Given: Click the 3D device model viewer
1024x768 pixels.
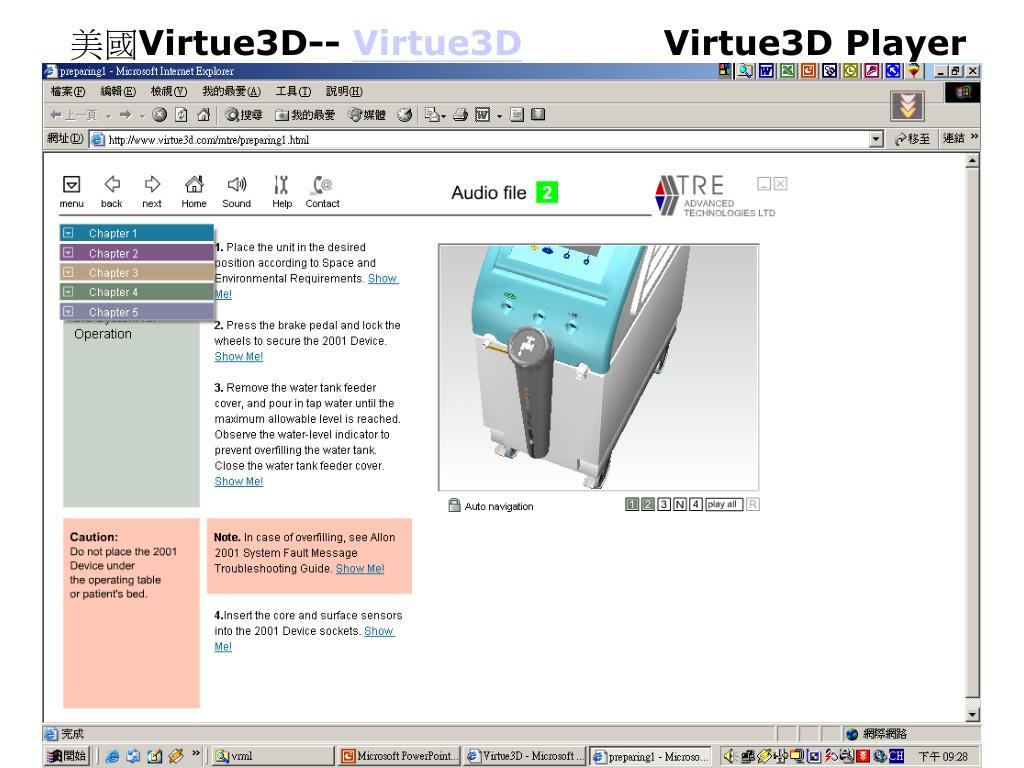Looking at the screenshot, I should pos(598,367).
